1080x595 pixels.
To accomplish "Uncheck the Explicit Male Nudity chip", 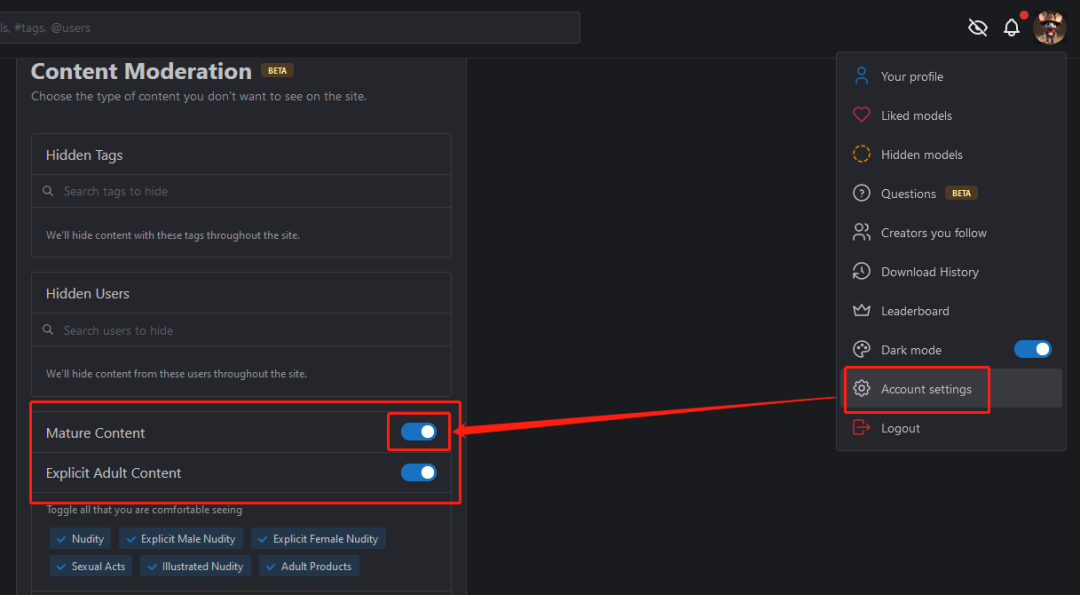I will point(180,539).
